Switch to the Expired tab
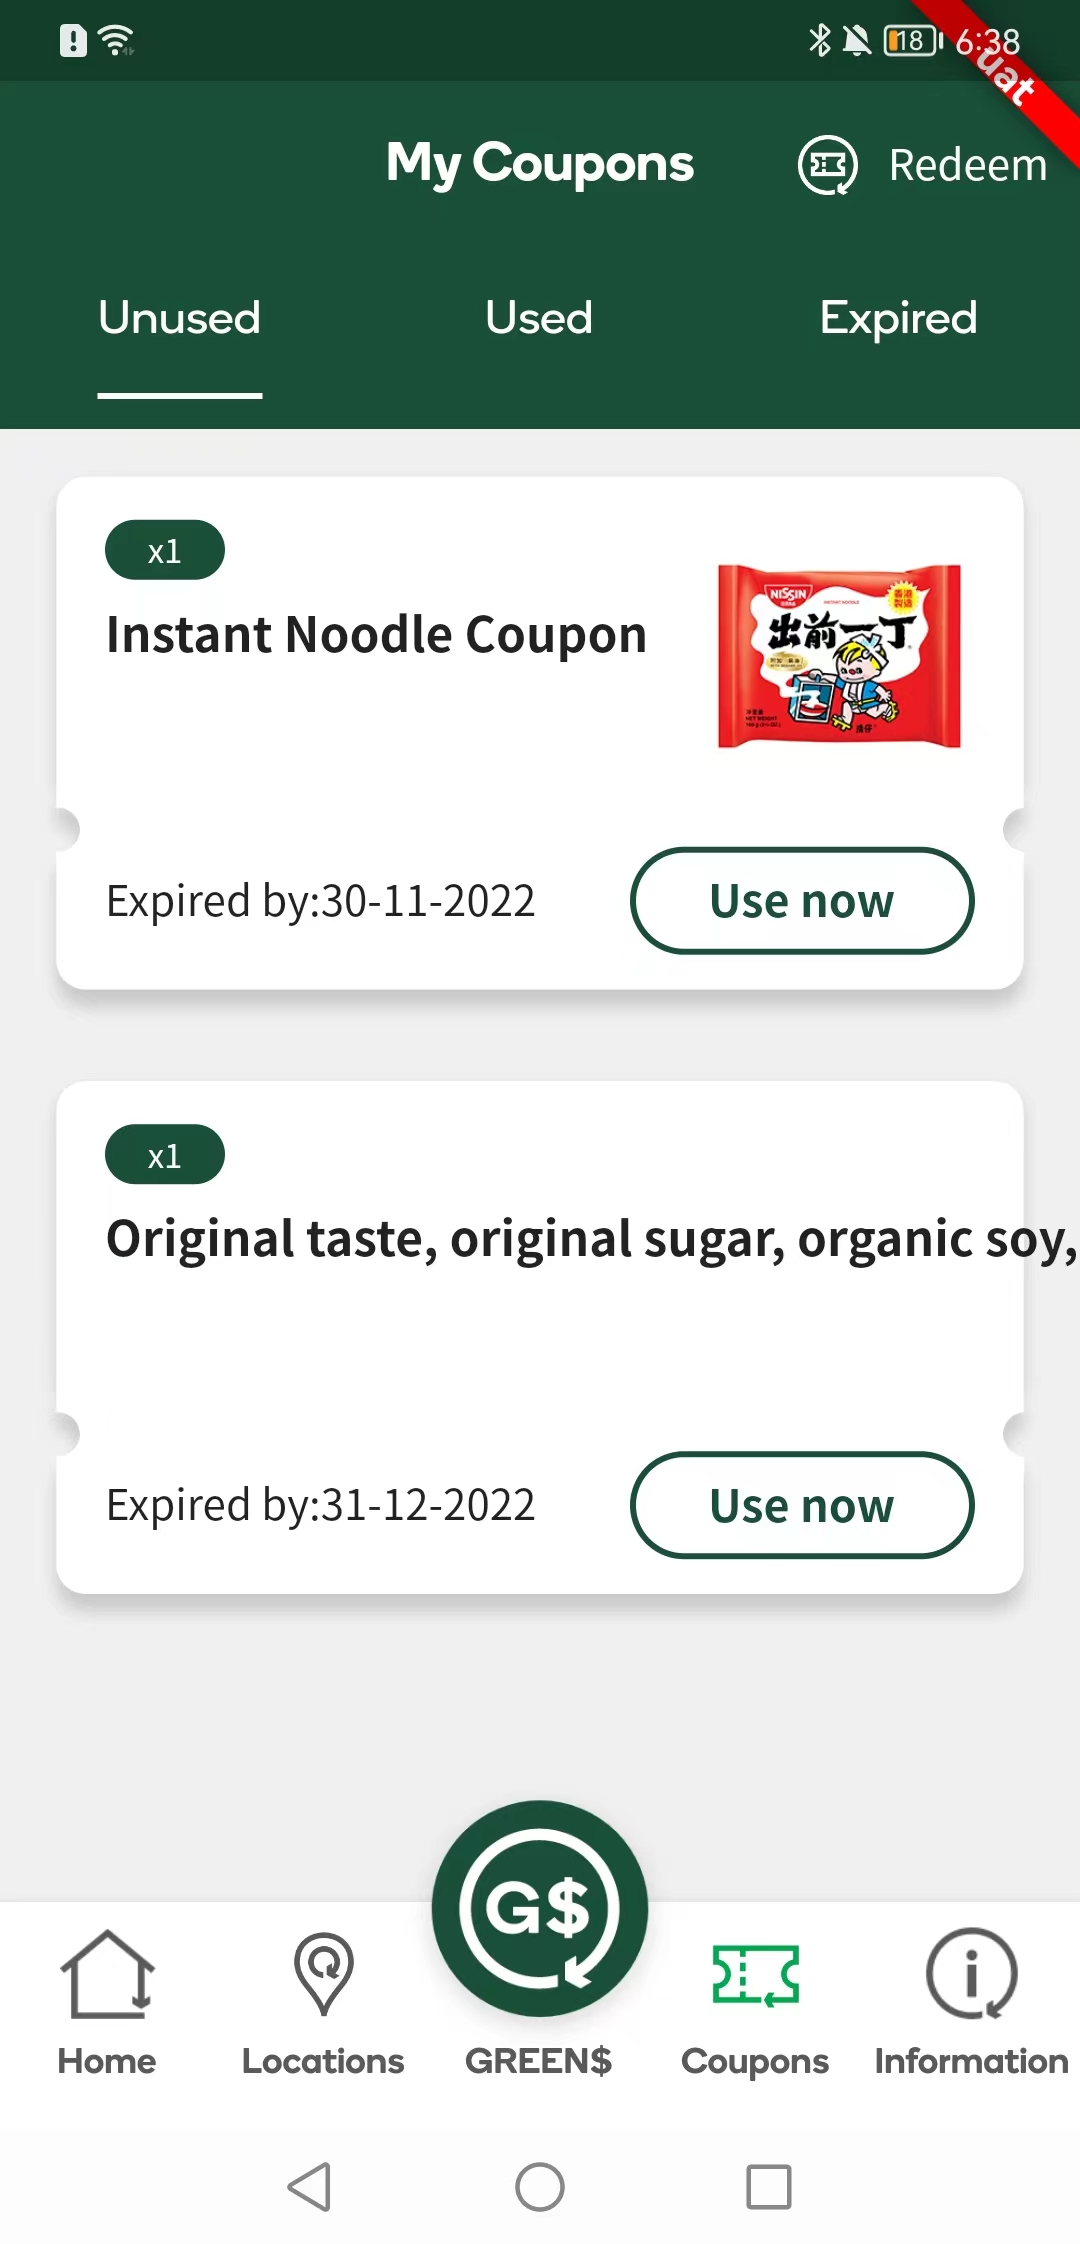The image size is (1080, 2244). [x=898, y=318]
